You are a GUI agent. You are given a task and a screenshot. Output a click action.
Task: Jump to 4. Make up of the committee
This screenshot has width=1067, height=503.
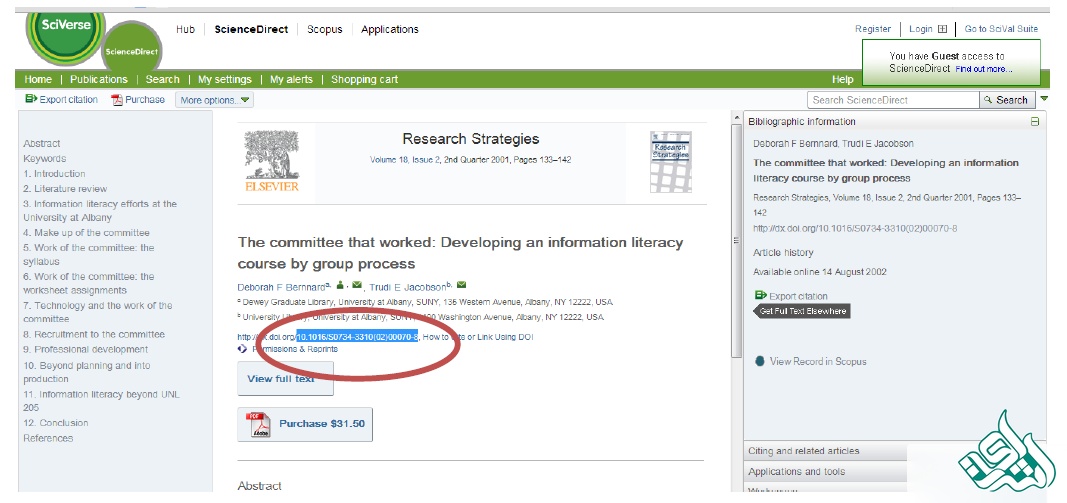[86, 233]
